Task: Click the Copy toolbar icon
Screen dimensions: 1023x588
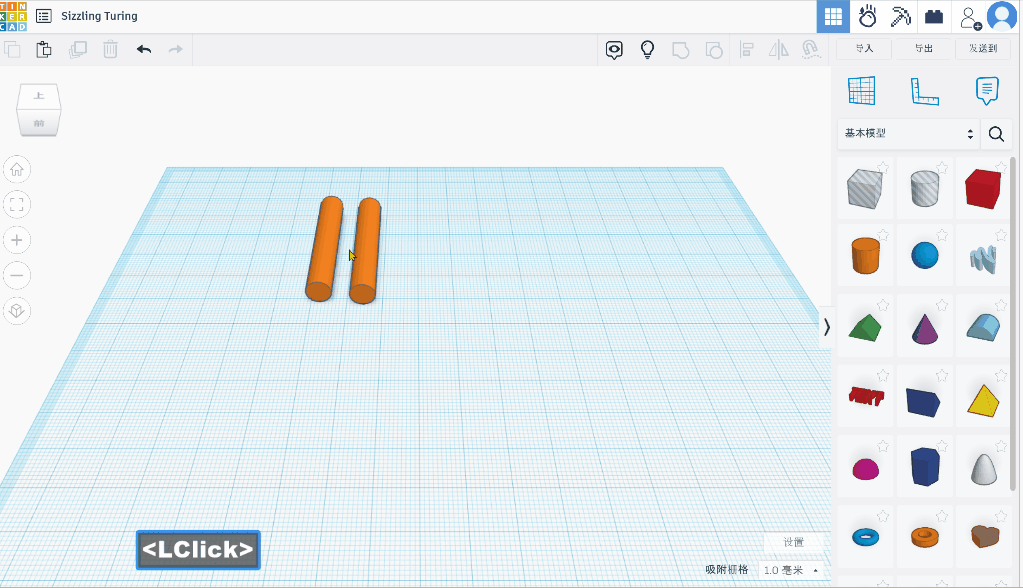Action: [12, 50]
